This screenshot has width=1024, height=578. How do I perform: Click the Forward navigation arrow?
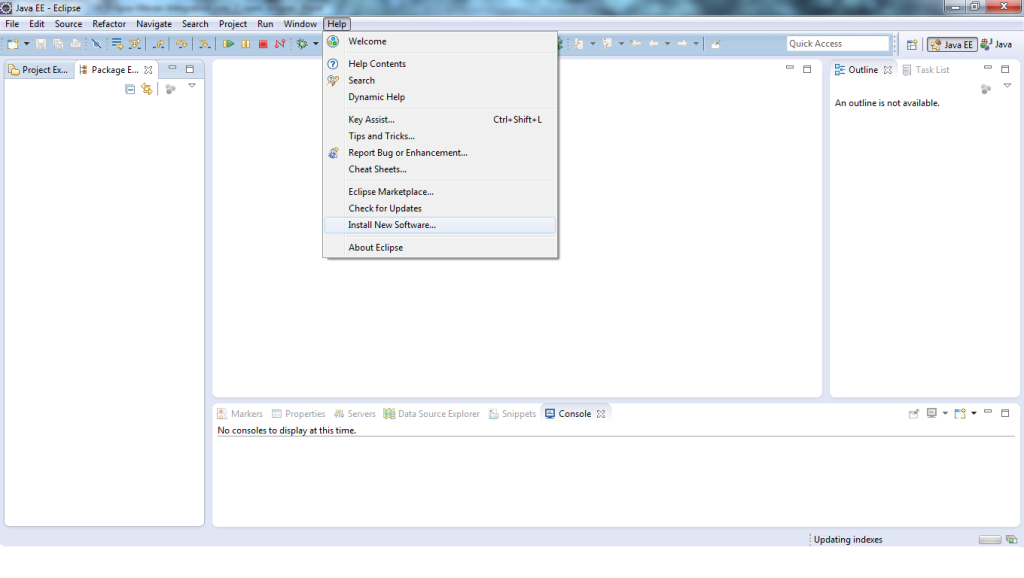(x=682, y=44)
